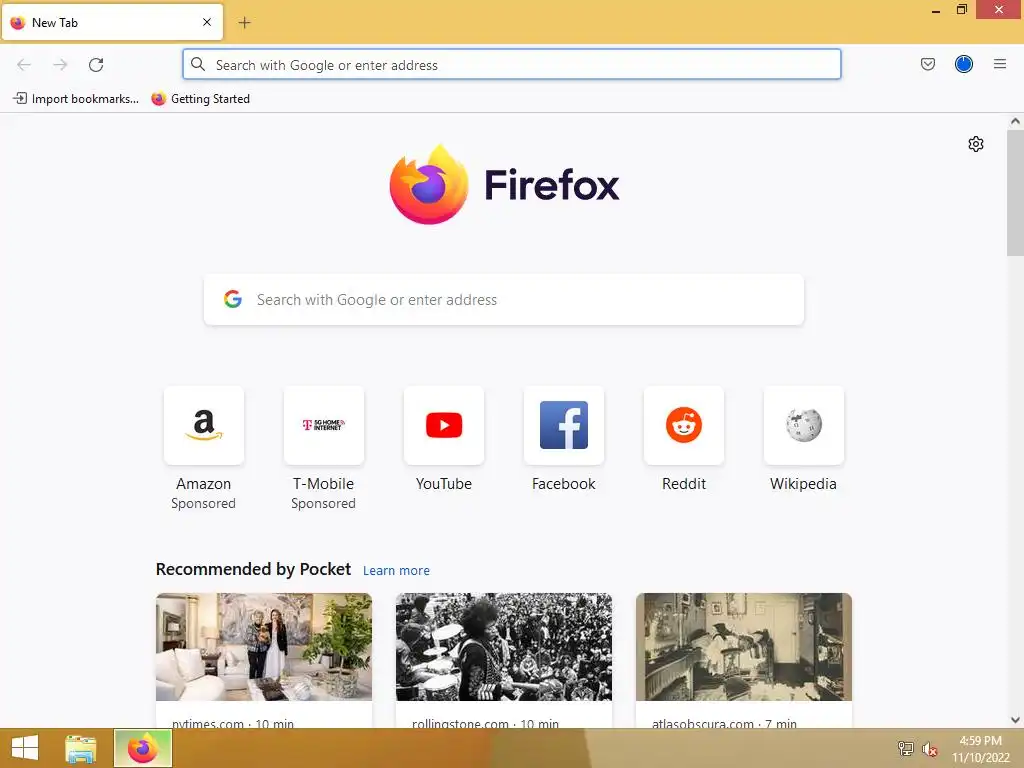Click the scrollbar up arrow

point(1015,121)
